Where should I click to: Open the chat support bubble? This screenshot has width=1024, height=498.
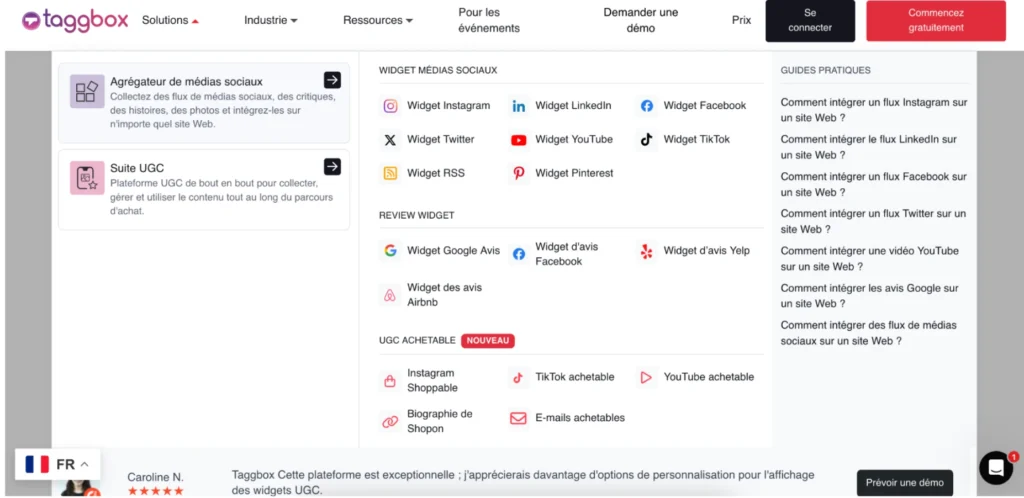[x=997, y=468]
